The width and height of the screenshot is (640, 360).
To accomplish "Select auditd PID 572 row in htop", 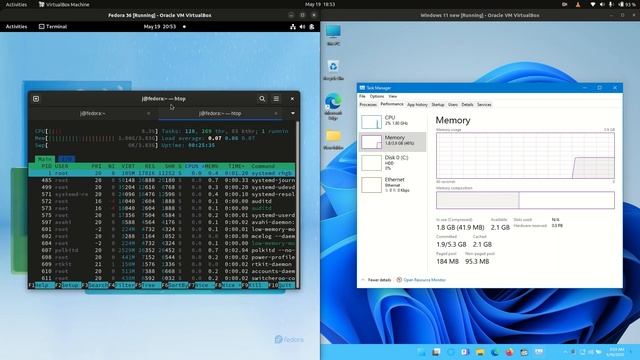I will coord(162,201).
